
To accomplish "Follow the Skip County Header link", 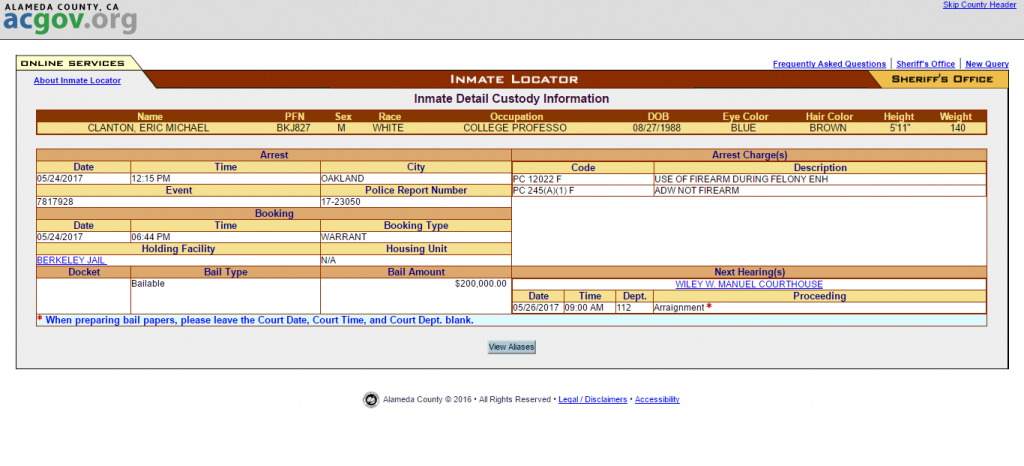I will tap(979, 5).
